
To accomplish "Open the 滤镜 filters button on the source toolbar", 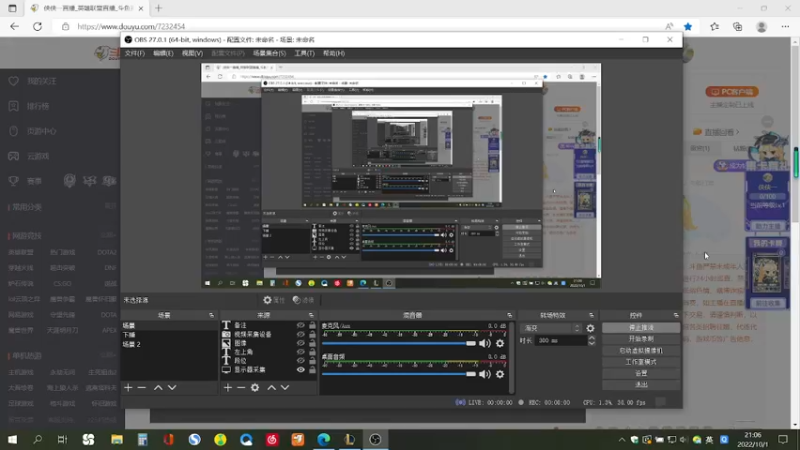I will coord(304,300).
